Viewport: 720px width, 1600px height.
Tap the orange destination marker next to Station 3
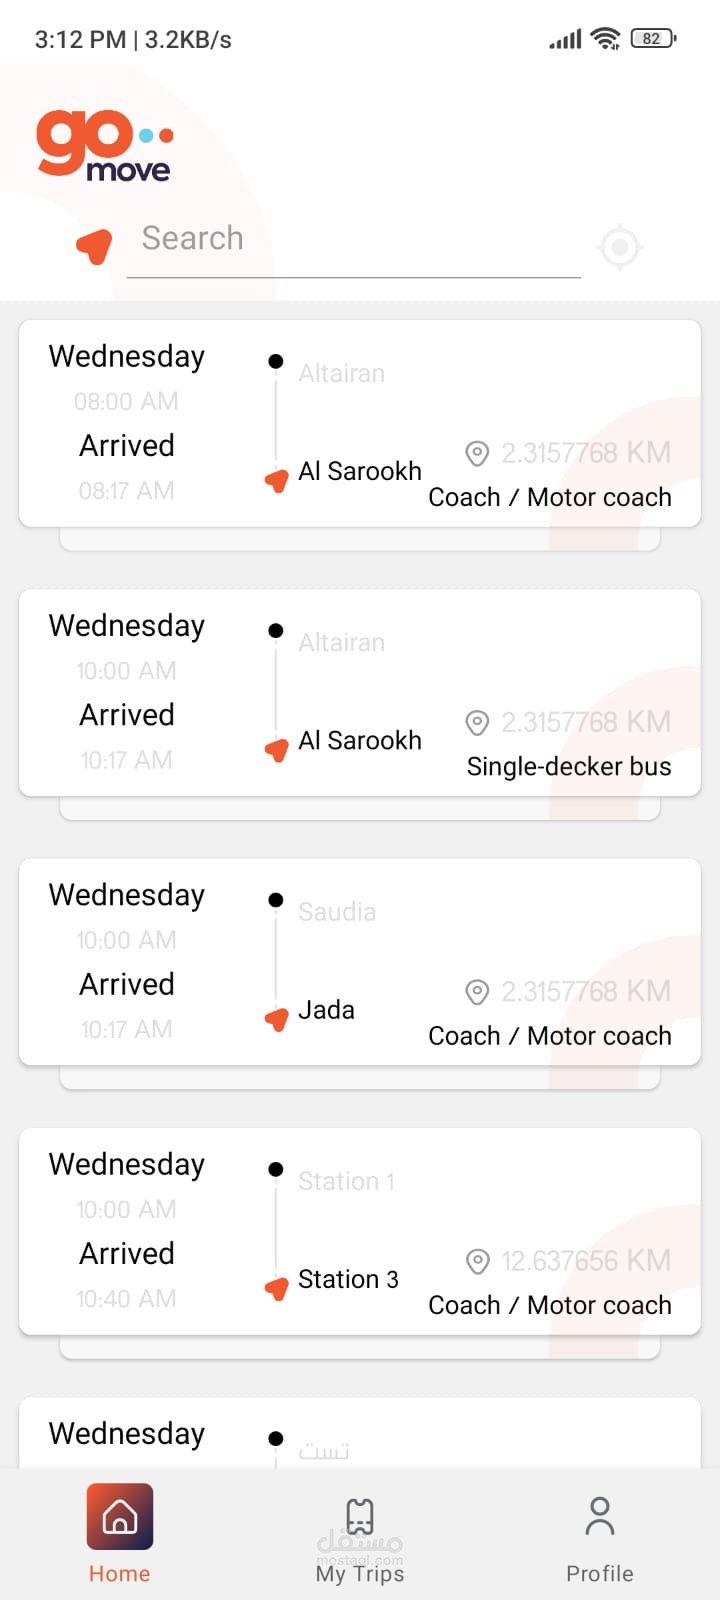[x=277, y=1288]
